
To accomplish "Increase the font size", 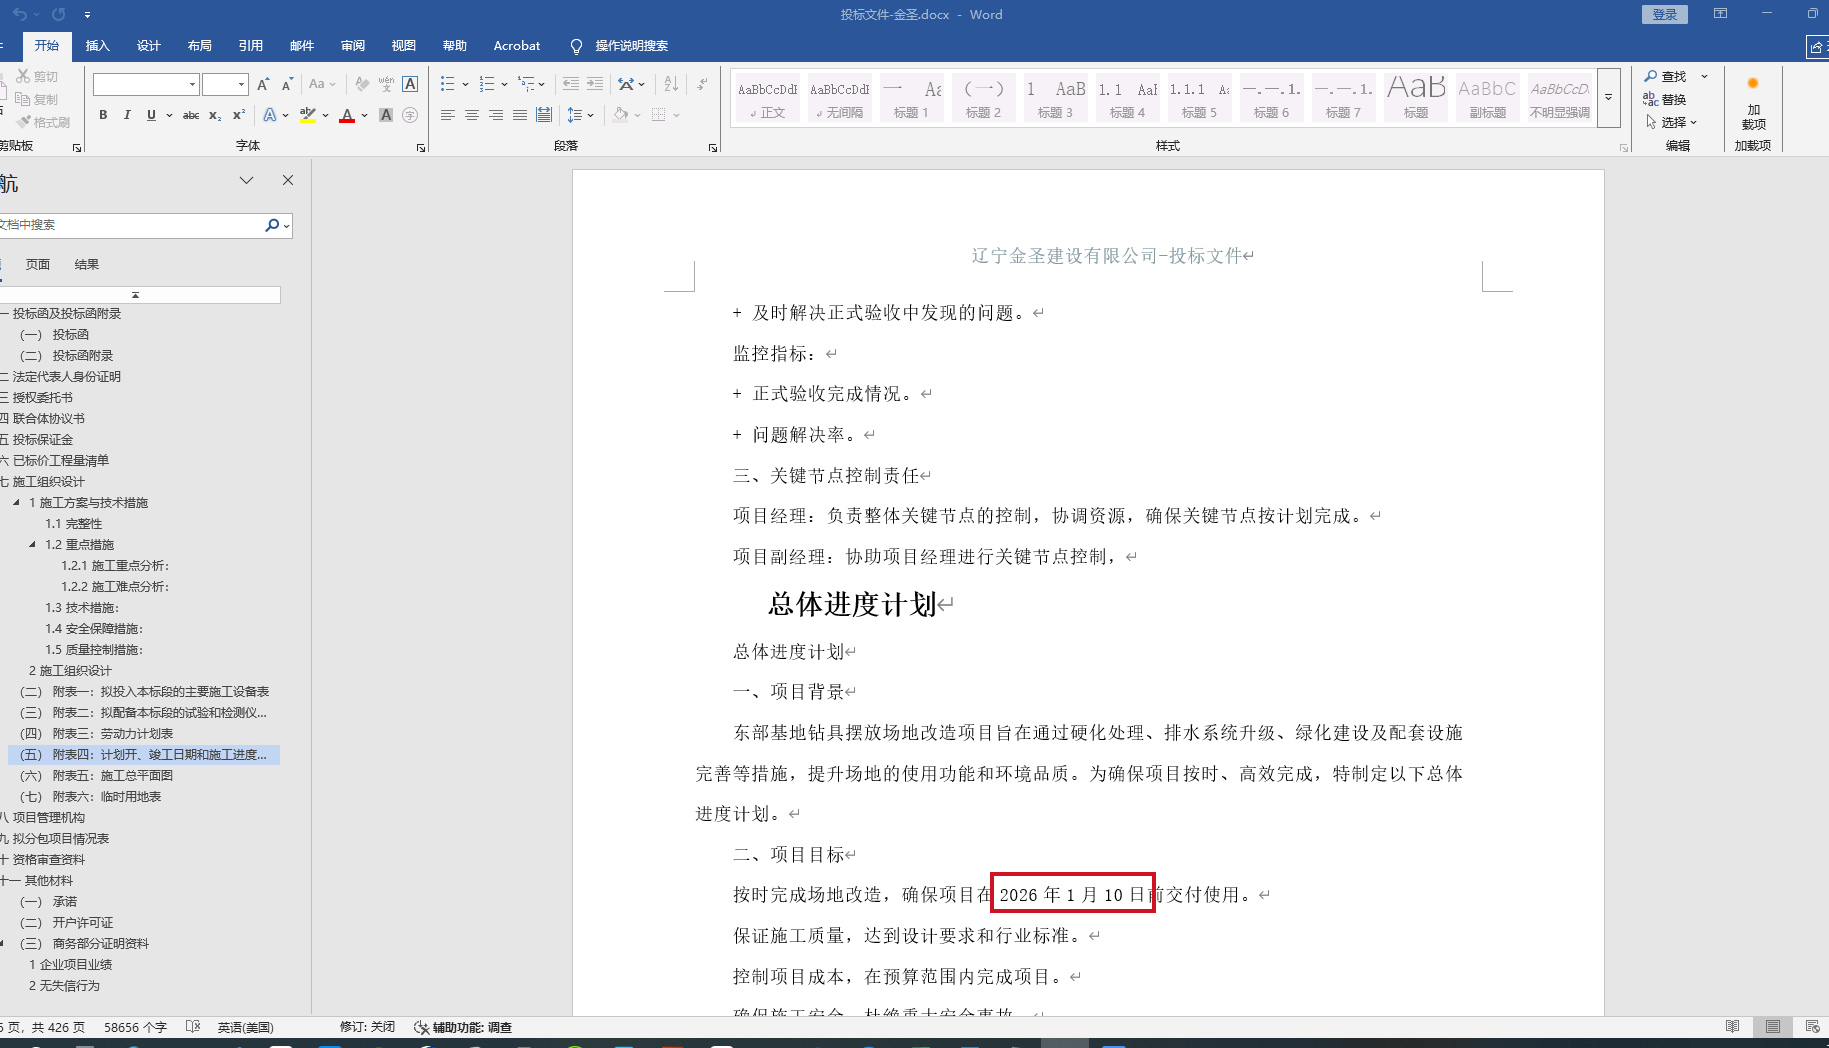I will click(x=263, y=85).
